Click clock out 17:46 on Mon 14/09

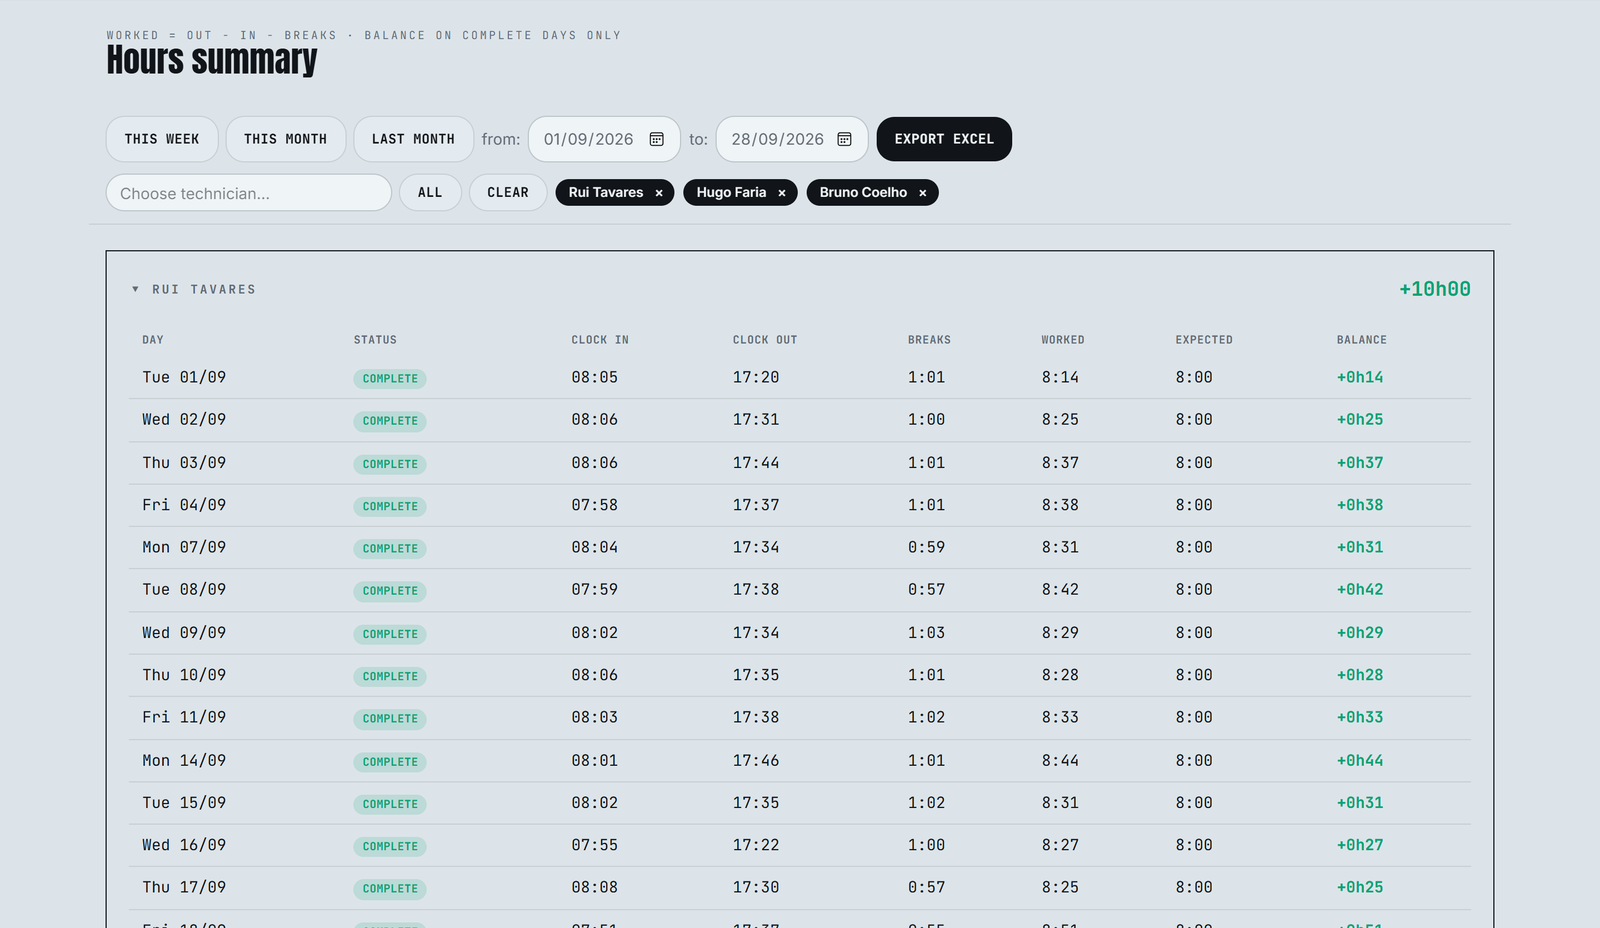[756, 761]
